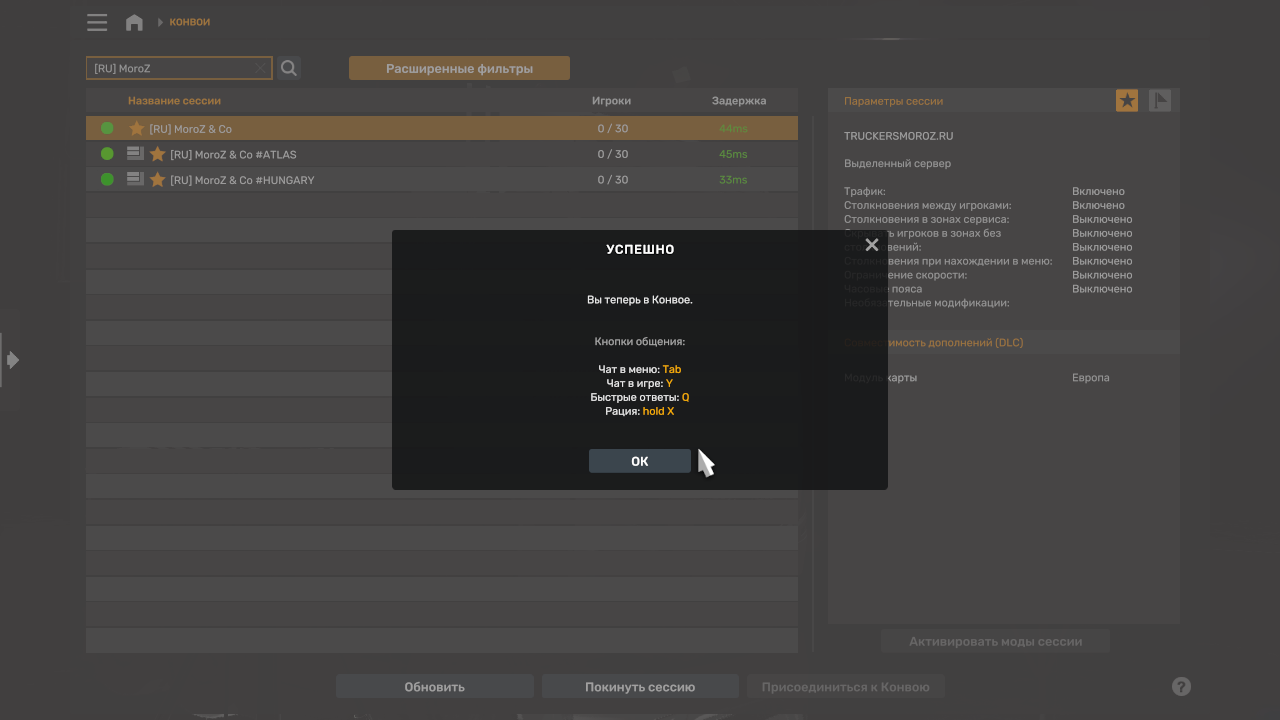1280x720 pixels.
Task: Click the Конвои breadcrumb item
Action: coord(190,22)
